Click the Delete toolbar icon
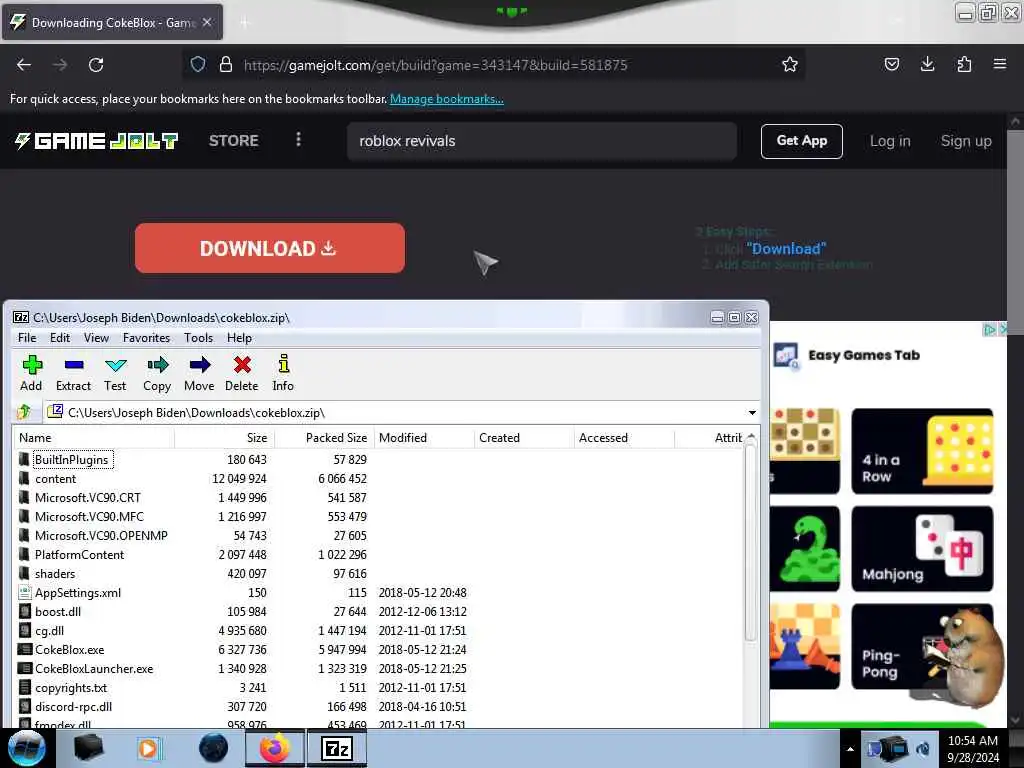Viewport: 1024px width, 768px height. [242, 374]
